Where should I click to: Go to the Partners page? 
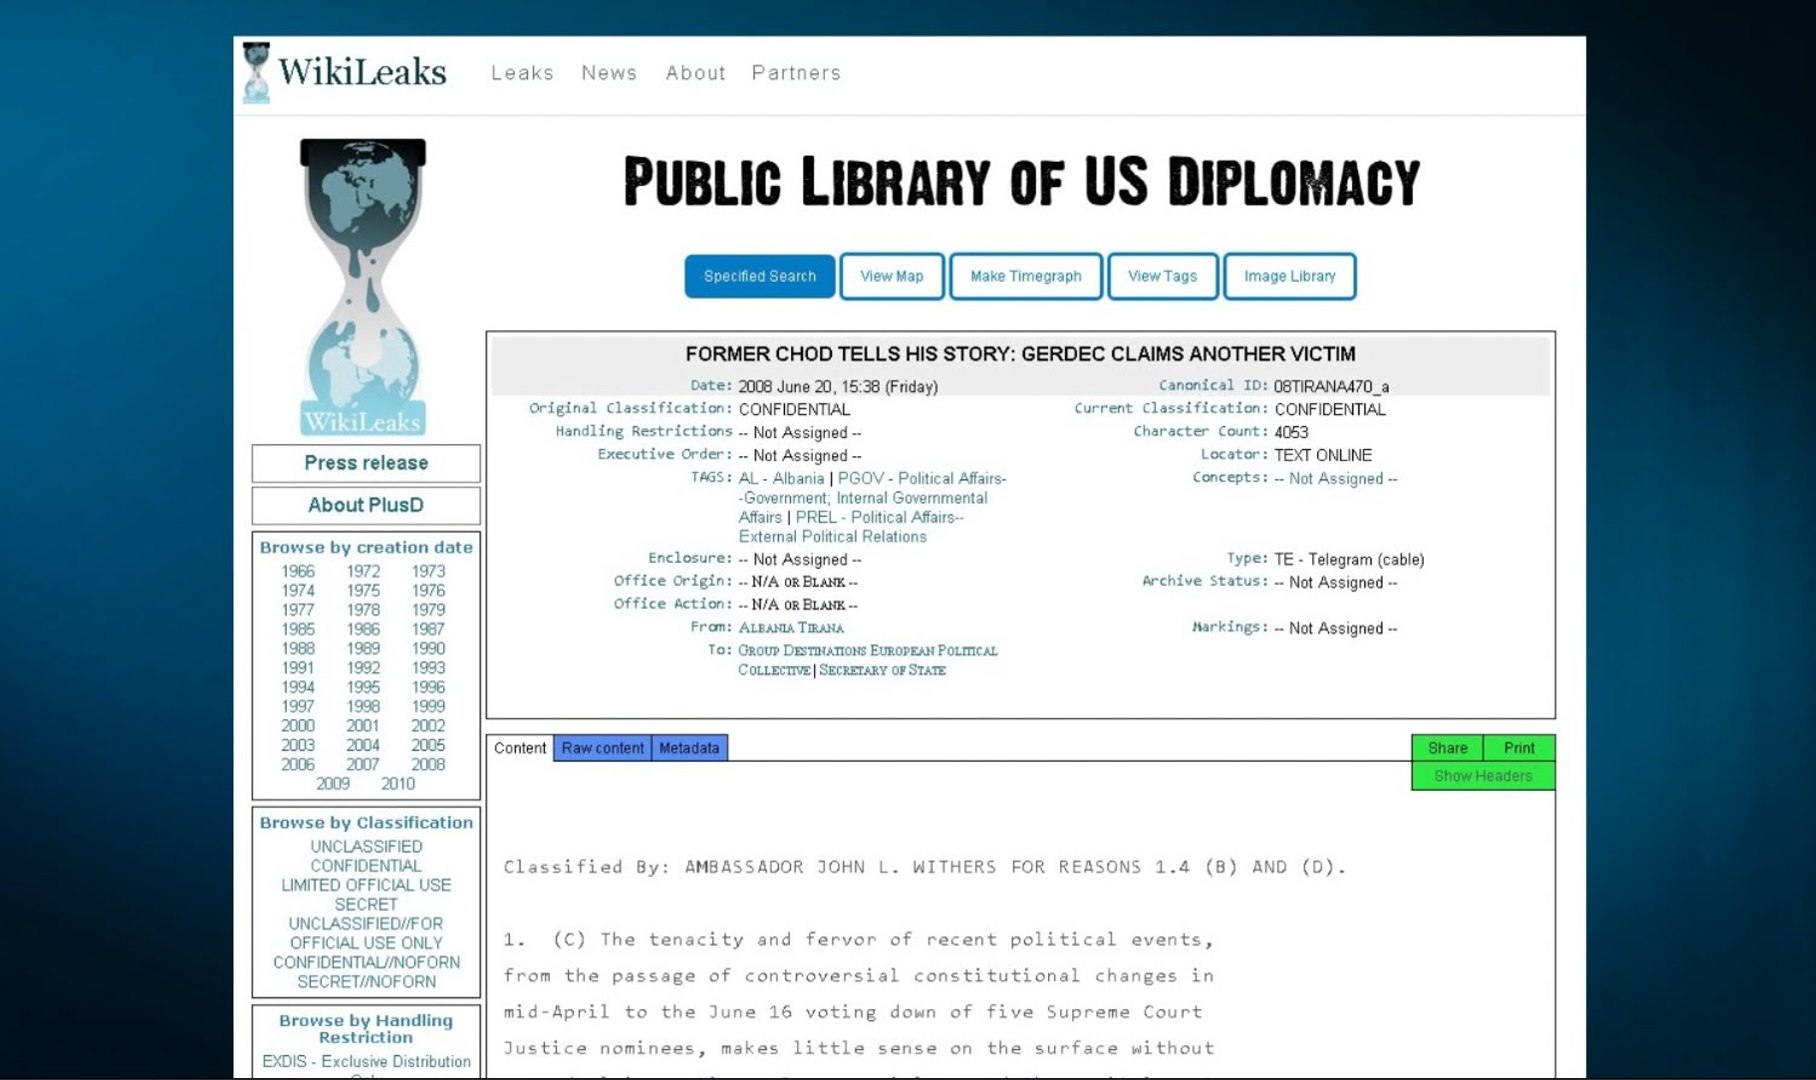pyautogui.click(x=796, y=73)
